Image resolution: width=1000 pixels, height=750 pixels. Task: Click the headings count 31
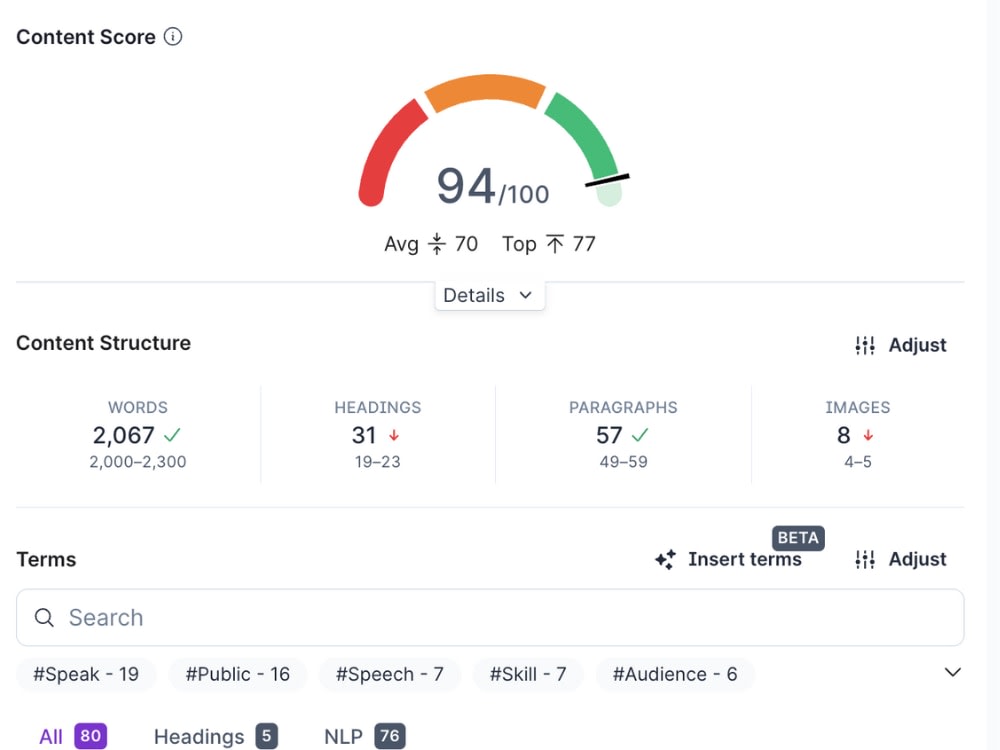[364, 436]
